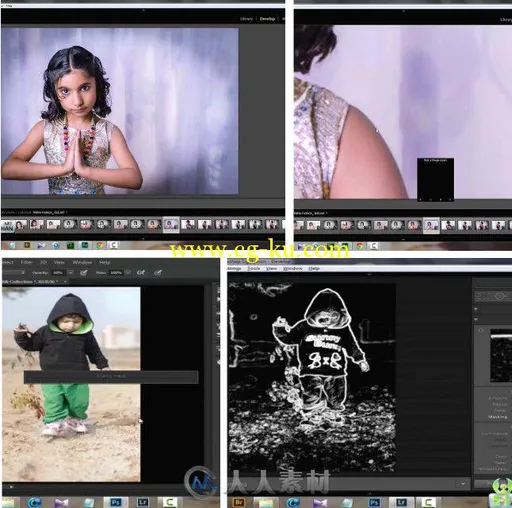Select the highlighted filmstrip thumbnail in the top-left window
This screenshot has height=508, width=512.
171,225
